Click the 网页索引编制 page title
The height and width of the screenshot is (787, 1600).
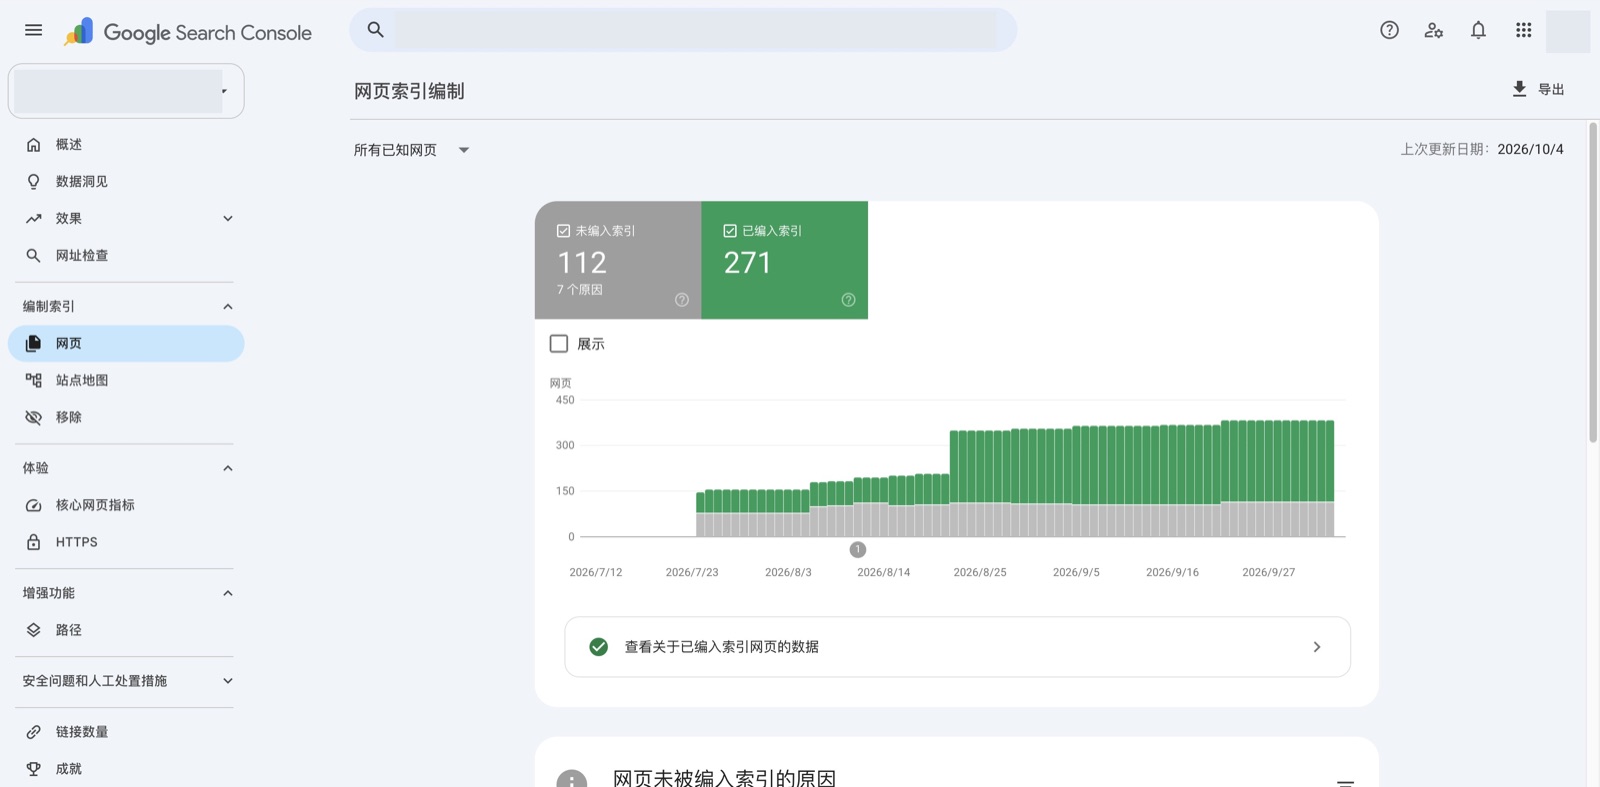pyautogui.click(x=409, y=91)
